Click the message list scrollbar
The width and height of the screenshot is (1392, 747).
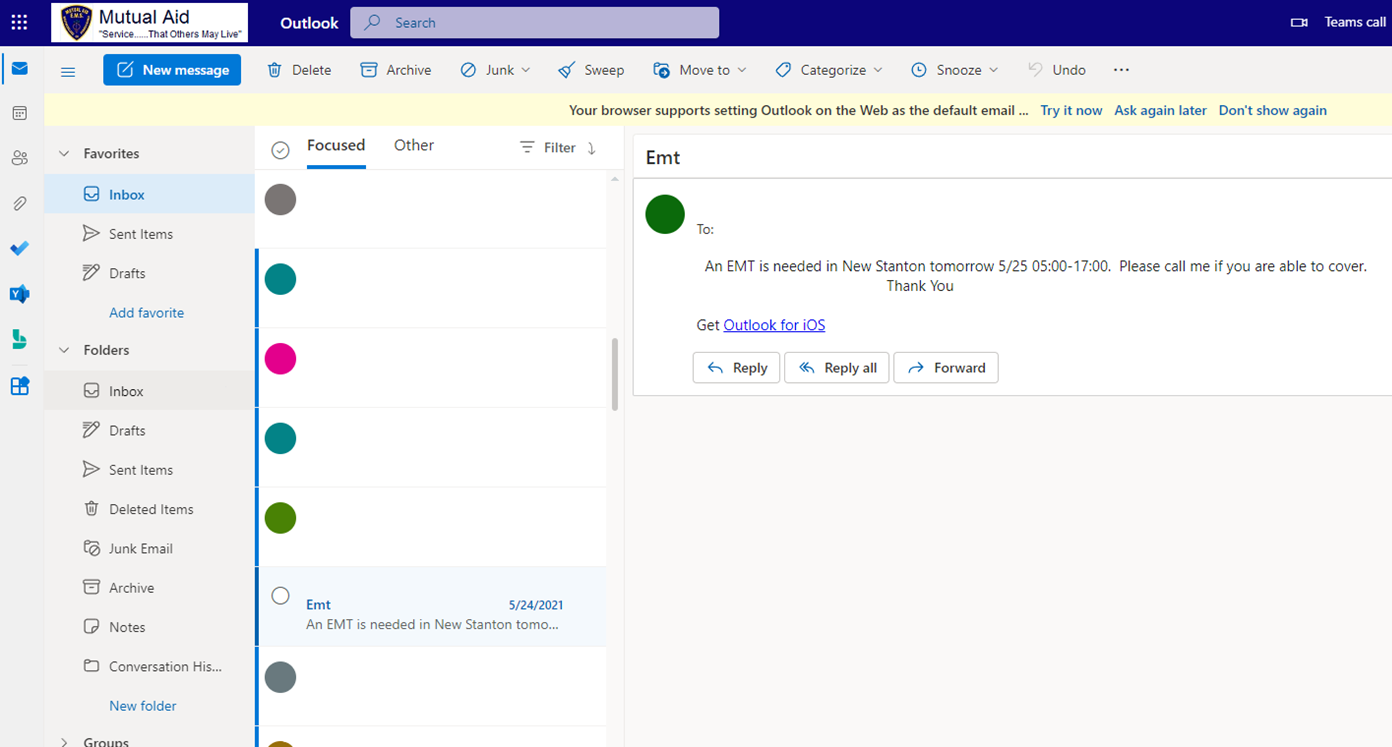point(615,373)
